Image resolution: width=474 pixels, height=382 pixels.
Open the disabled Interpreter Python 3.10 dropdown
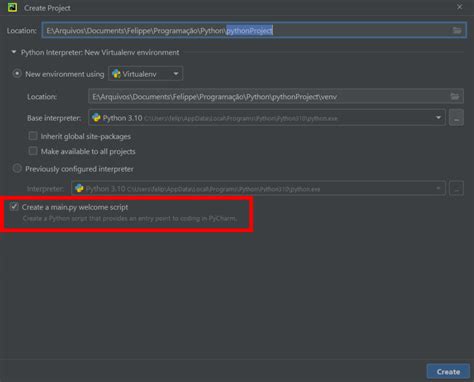coord(258,189)
